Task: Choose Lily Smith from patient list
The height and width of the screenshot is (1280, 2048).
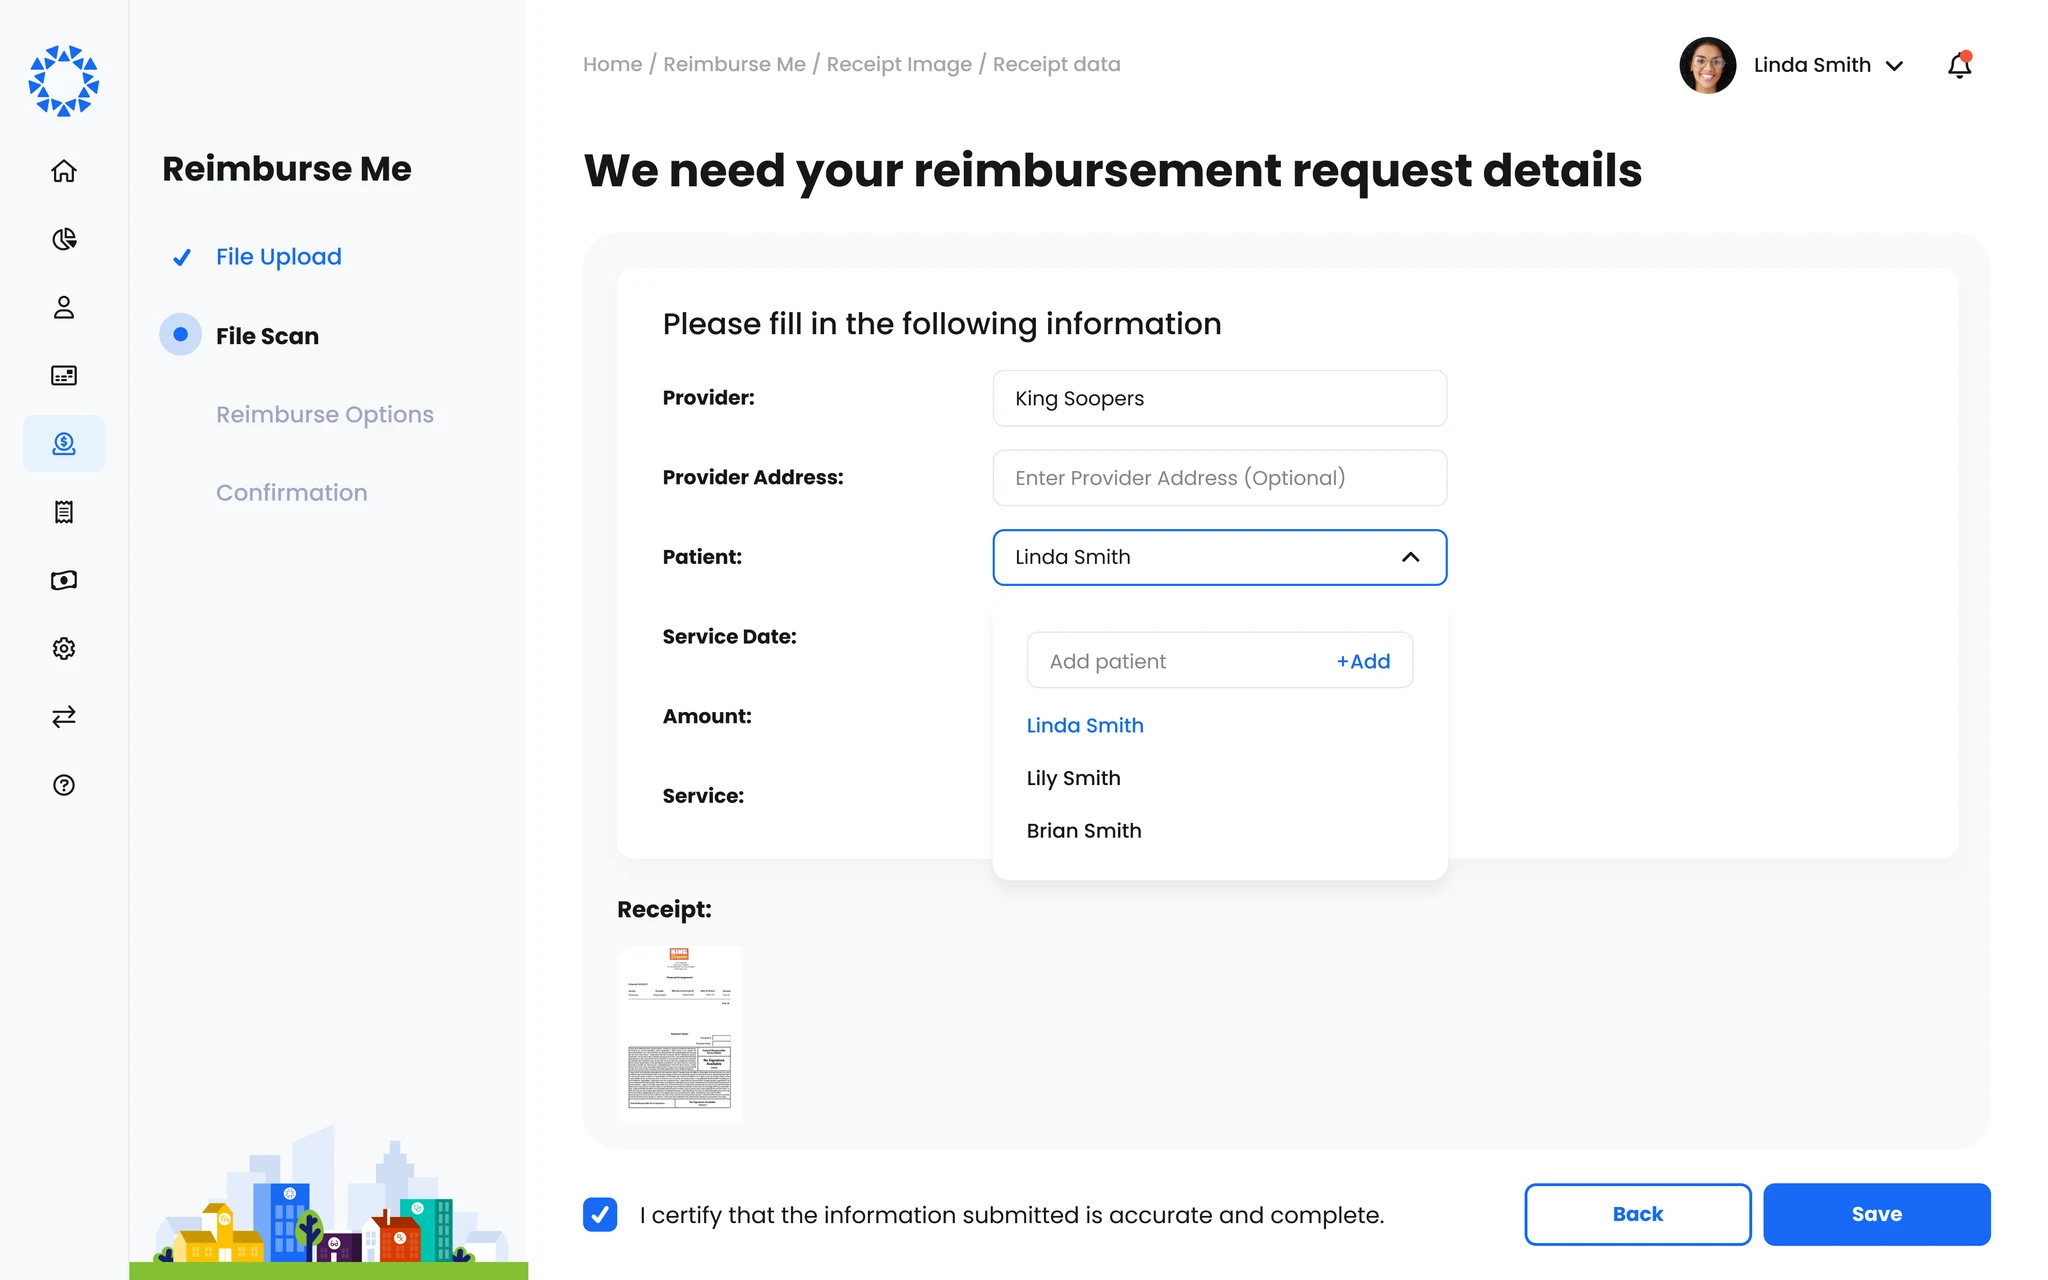Action: pyautogui.click(x=1073, y=778)
